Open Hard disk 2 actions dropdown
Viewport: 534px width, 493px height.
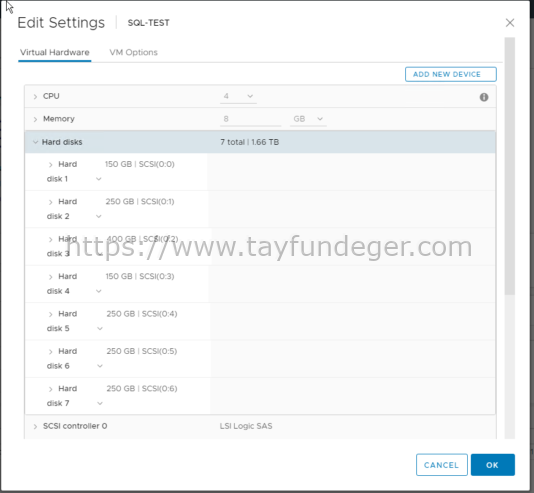pyautogui.click(x=98, y=216)
